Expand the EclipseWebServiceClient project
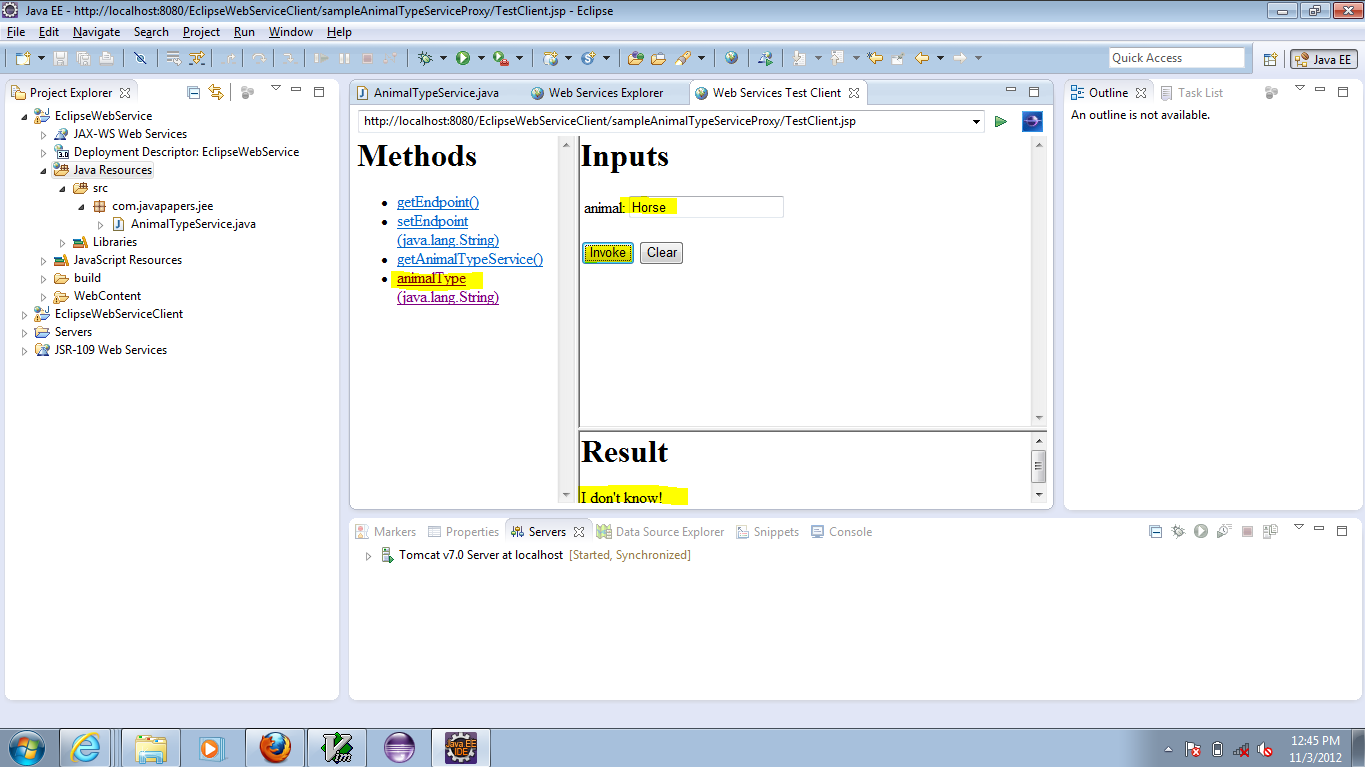The width and height of the screenshot is (1365, 767). pyautogui.click(x=24, y=314)
